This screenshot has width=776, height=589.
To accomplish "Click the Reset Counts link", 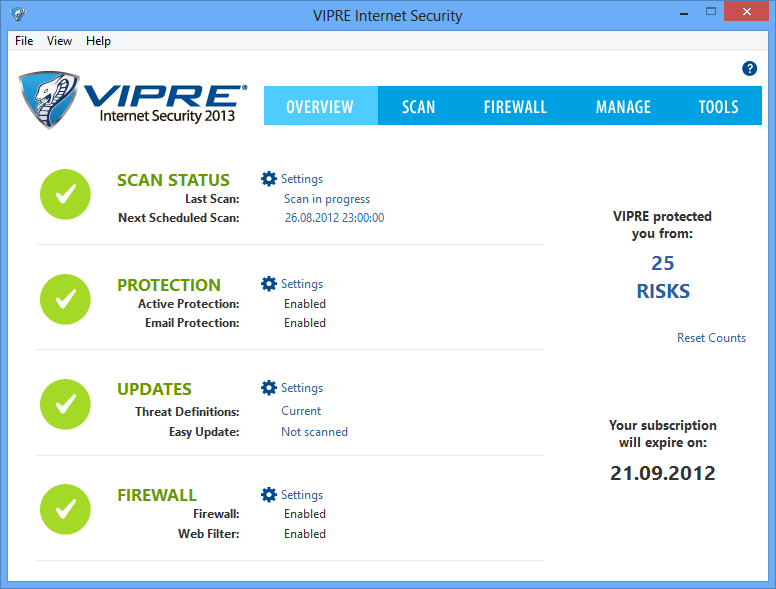I will tap(711, 338).
